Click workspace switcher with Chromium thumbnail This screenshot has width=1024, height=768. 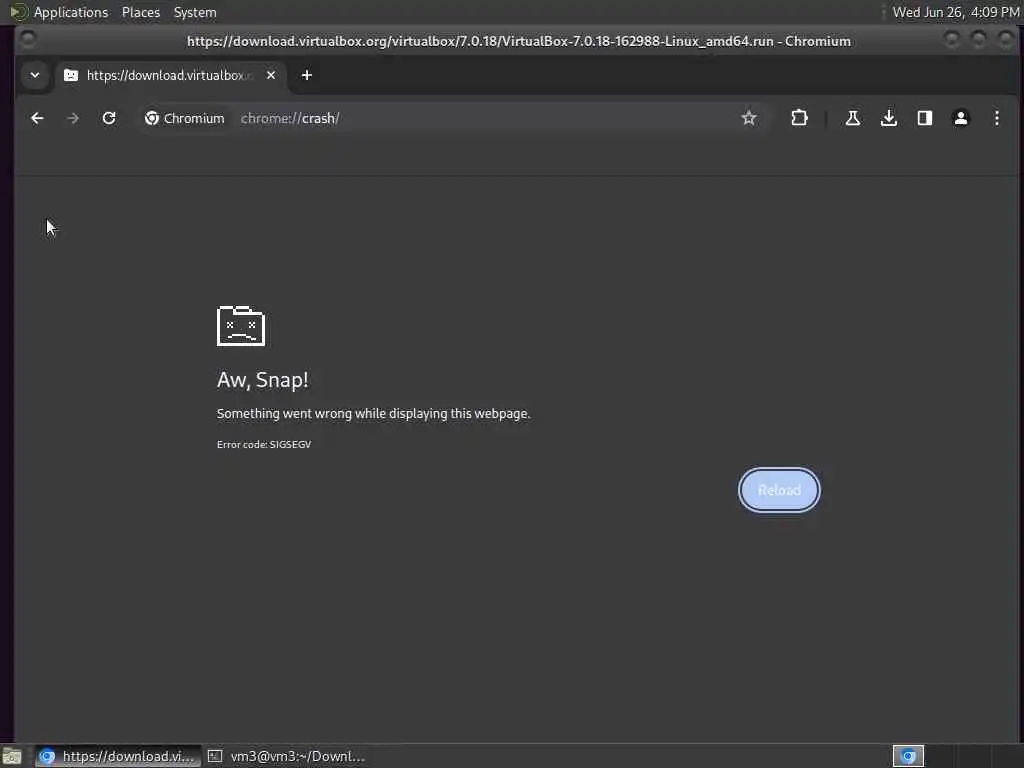tap(908, 756)
